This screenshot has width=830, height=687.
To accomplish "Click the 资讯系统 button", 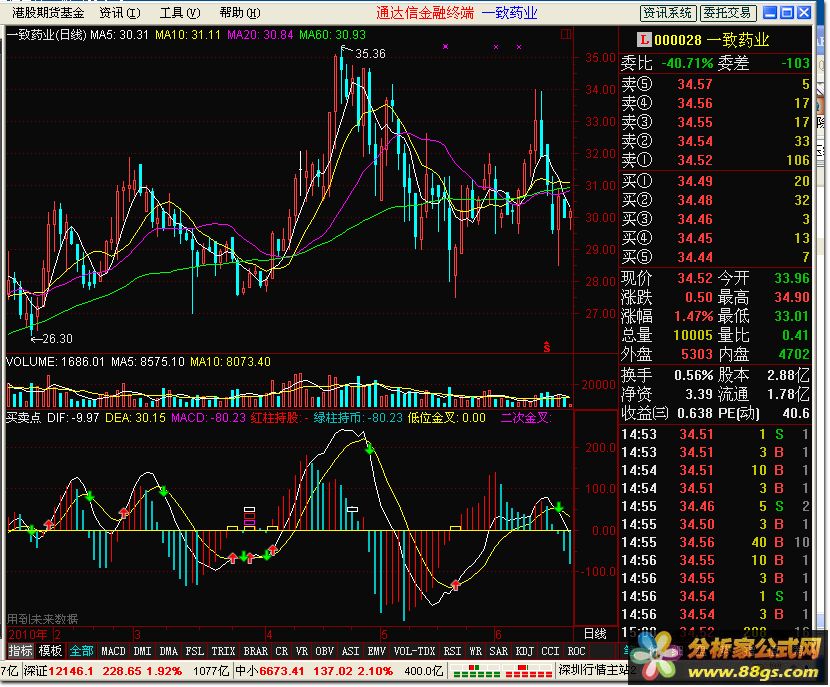I will (x=667, y=13).
